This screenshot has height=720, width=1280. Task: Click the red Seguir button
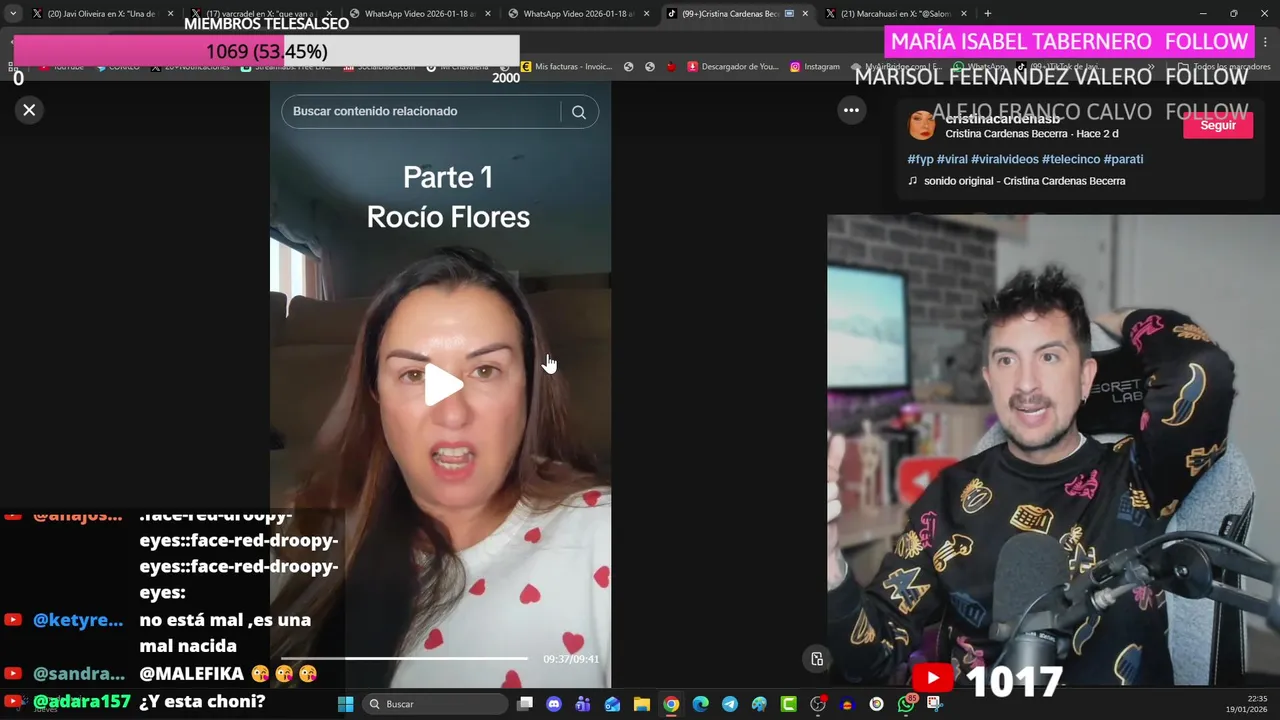tap(1217, 125)
